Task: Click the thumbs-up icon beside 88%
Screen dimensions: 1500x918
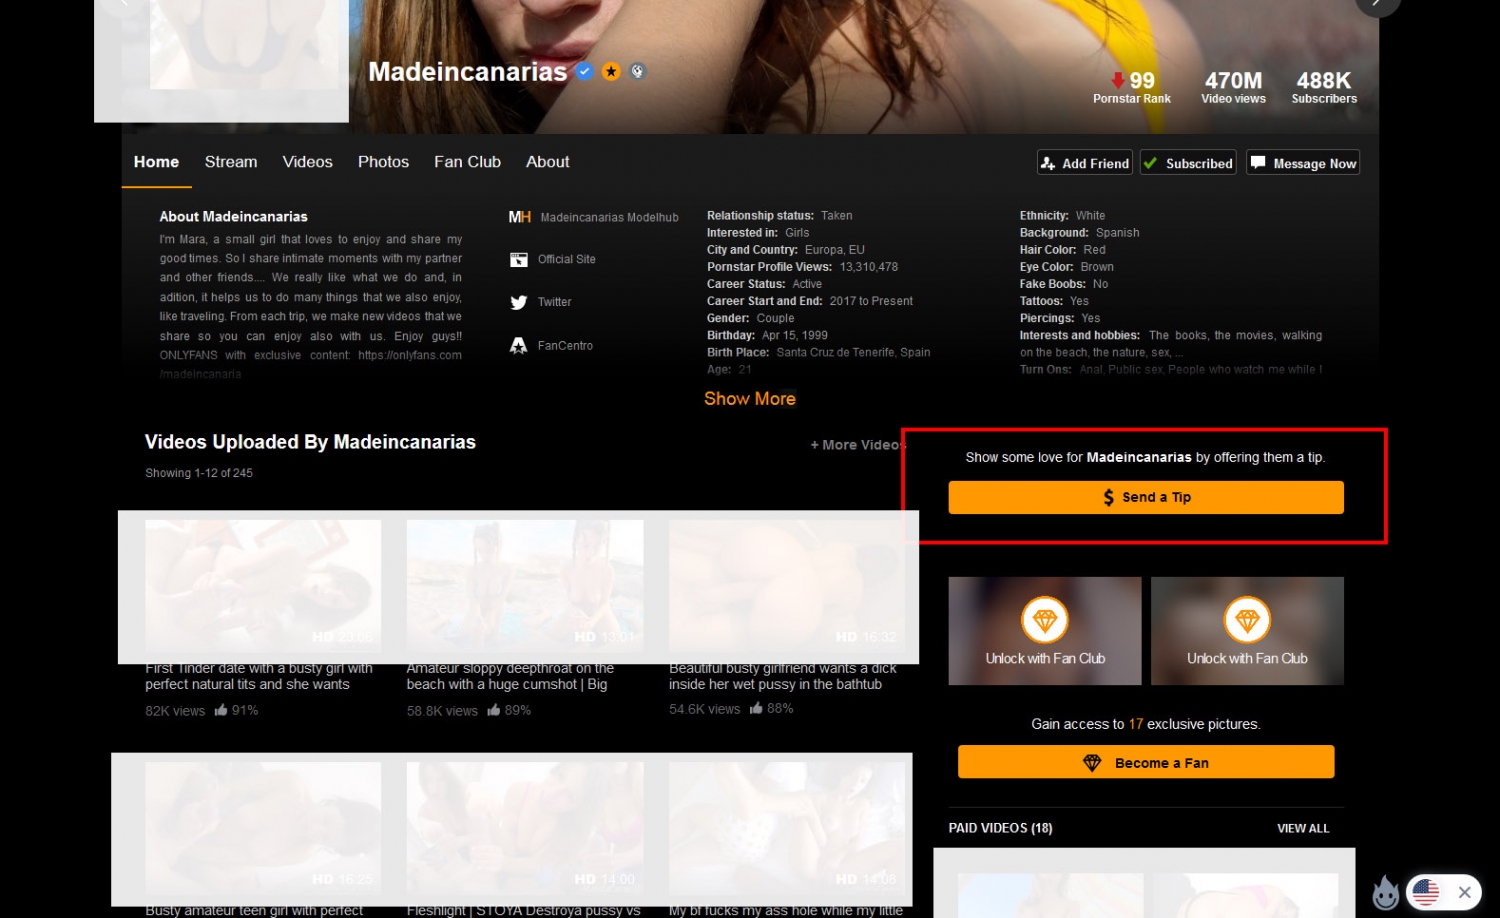Action: coord(756,708)
